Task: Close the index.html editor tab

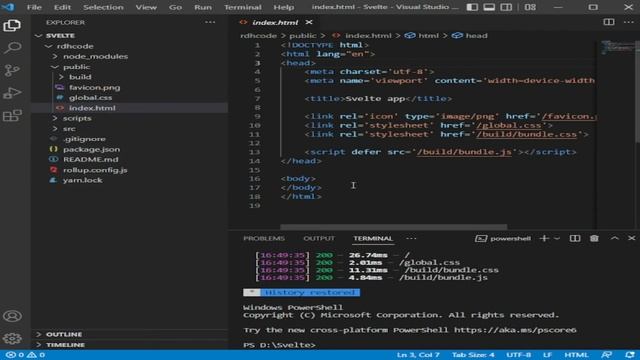Action: [x=309, y=22]
